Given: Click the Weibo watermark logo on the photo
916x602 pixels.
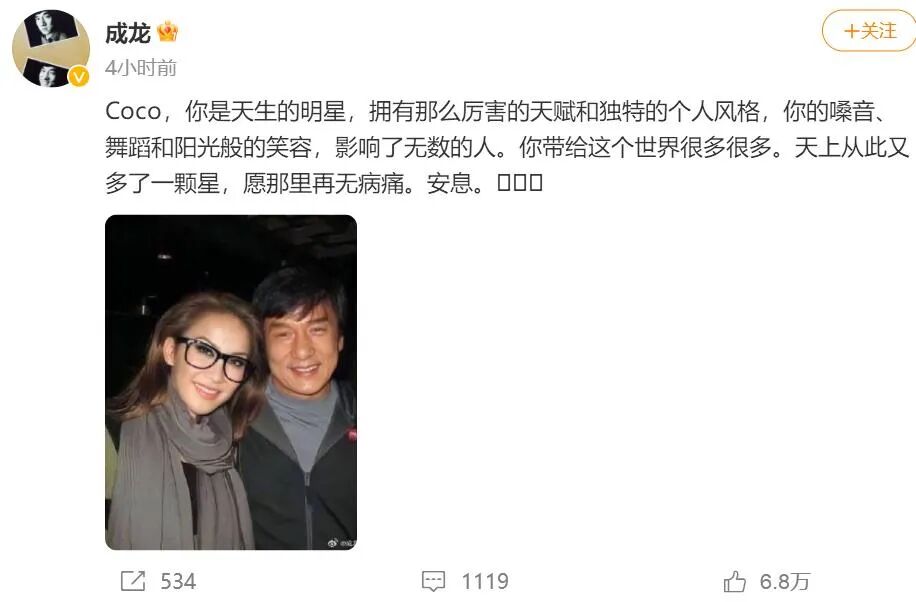Looking at the screenshot, I should pos(334,543).
